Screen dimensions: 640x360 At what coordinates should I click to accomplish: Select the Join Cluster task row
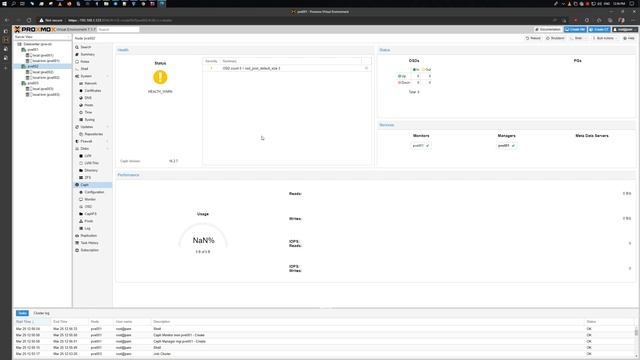[x=324, y=354]
